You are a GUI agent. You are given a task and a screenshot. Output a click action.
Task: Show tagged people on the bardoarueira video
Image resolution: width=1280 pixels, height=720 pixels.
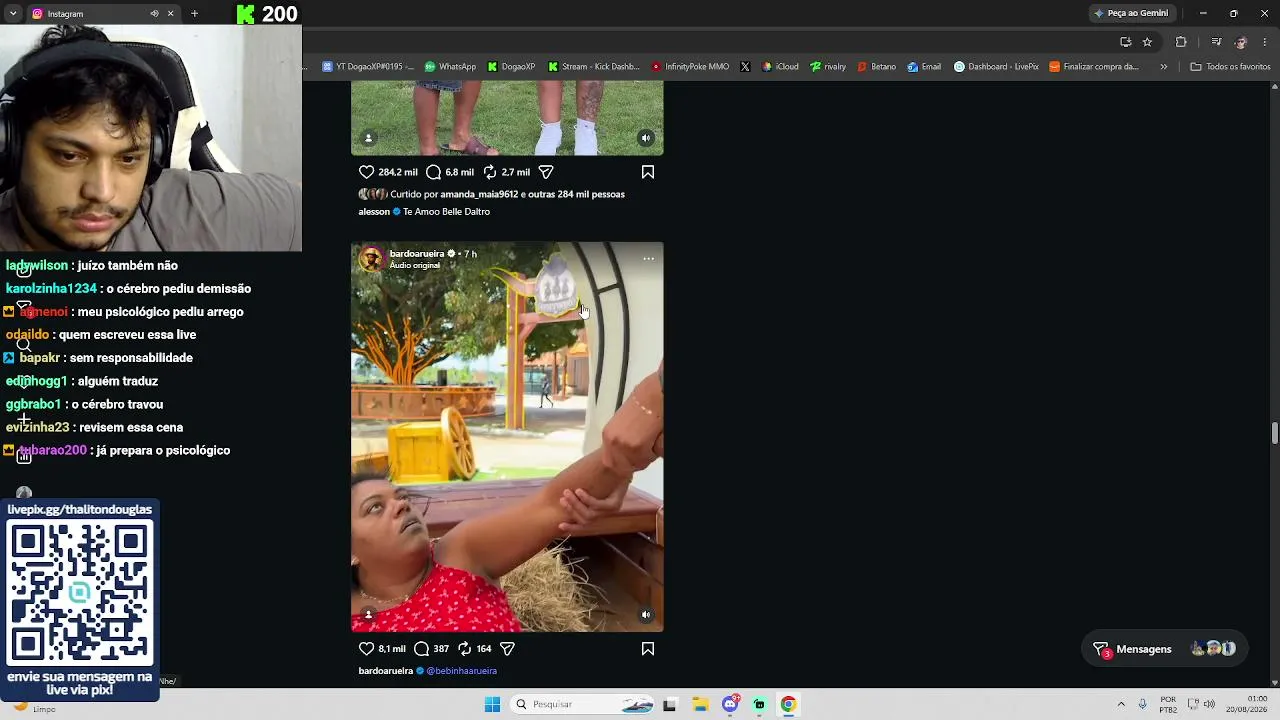click(369, 615)
